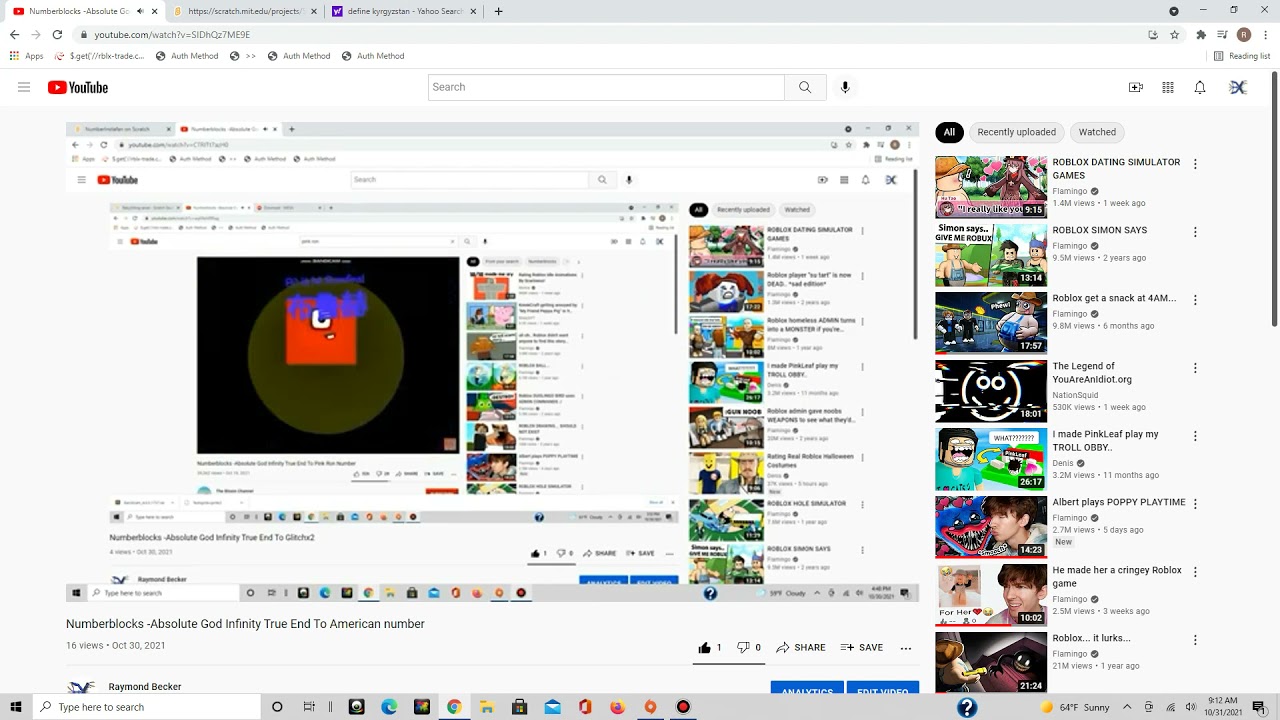1280x720 pixels.
Task: Open the Chrome extensions puzzle icon
Action: point(1201,34)
